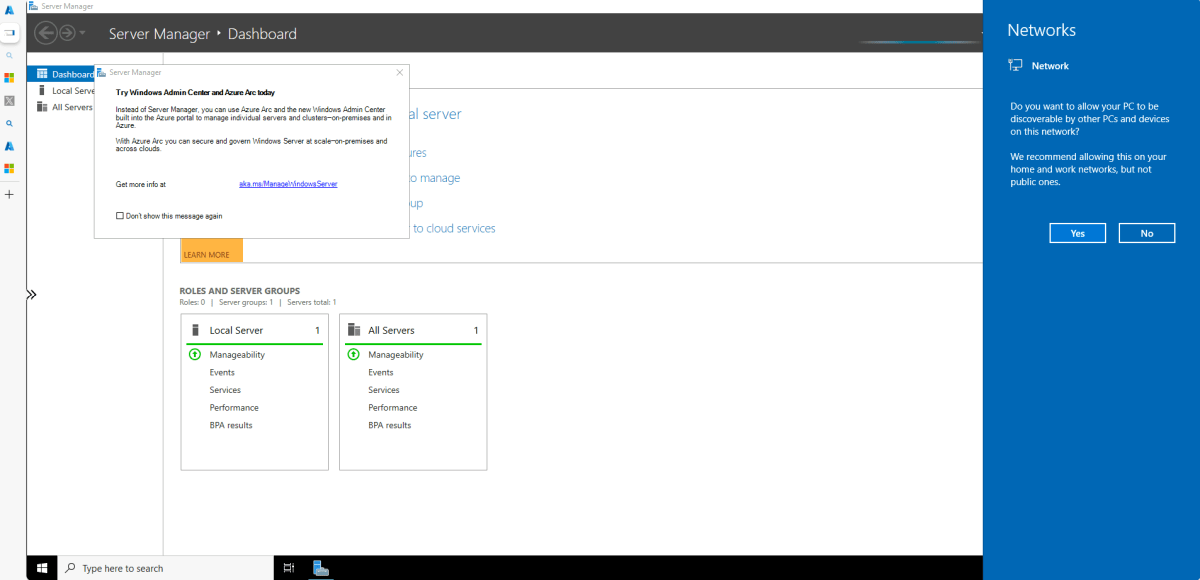This screenshot has width=1200, height=580.
Task: Click No in the Networks panel
Action: click(x=1147, y=233)
